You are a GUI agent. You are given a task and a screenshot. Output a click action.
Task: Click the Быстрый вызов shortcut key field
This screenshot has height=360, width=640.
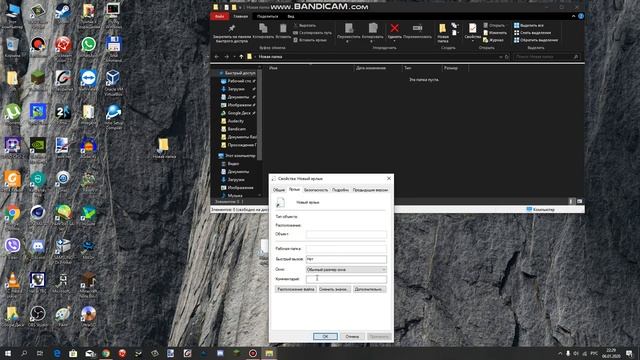pyautogui.click(x=346, y=259)
